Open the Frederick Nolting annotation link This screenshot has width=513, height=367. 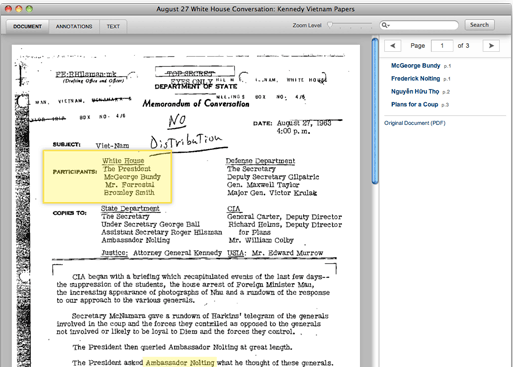pyautogui.click(x=415, y=79)
